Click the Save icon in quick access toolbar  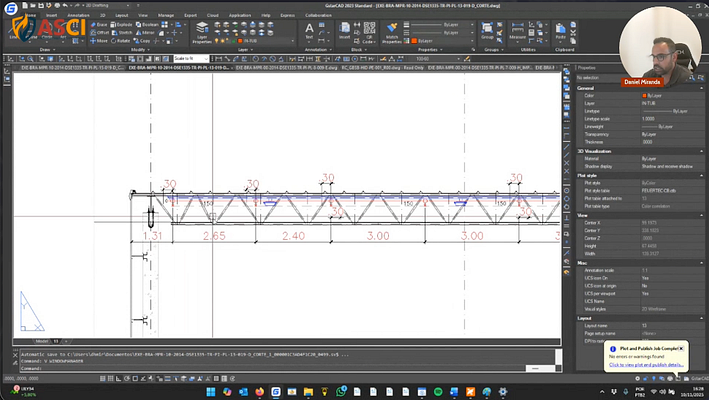pyautogui.click(x=41, y=5)
